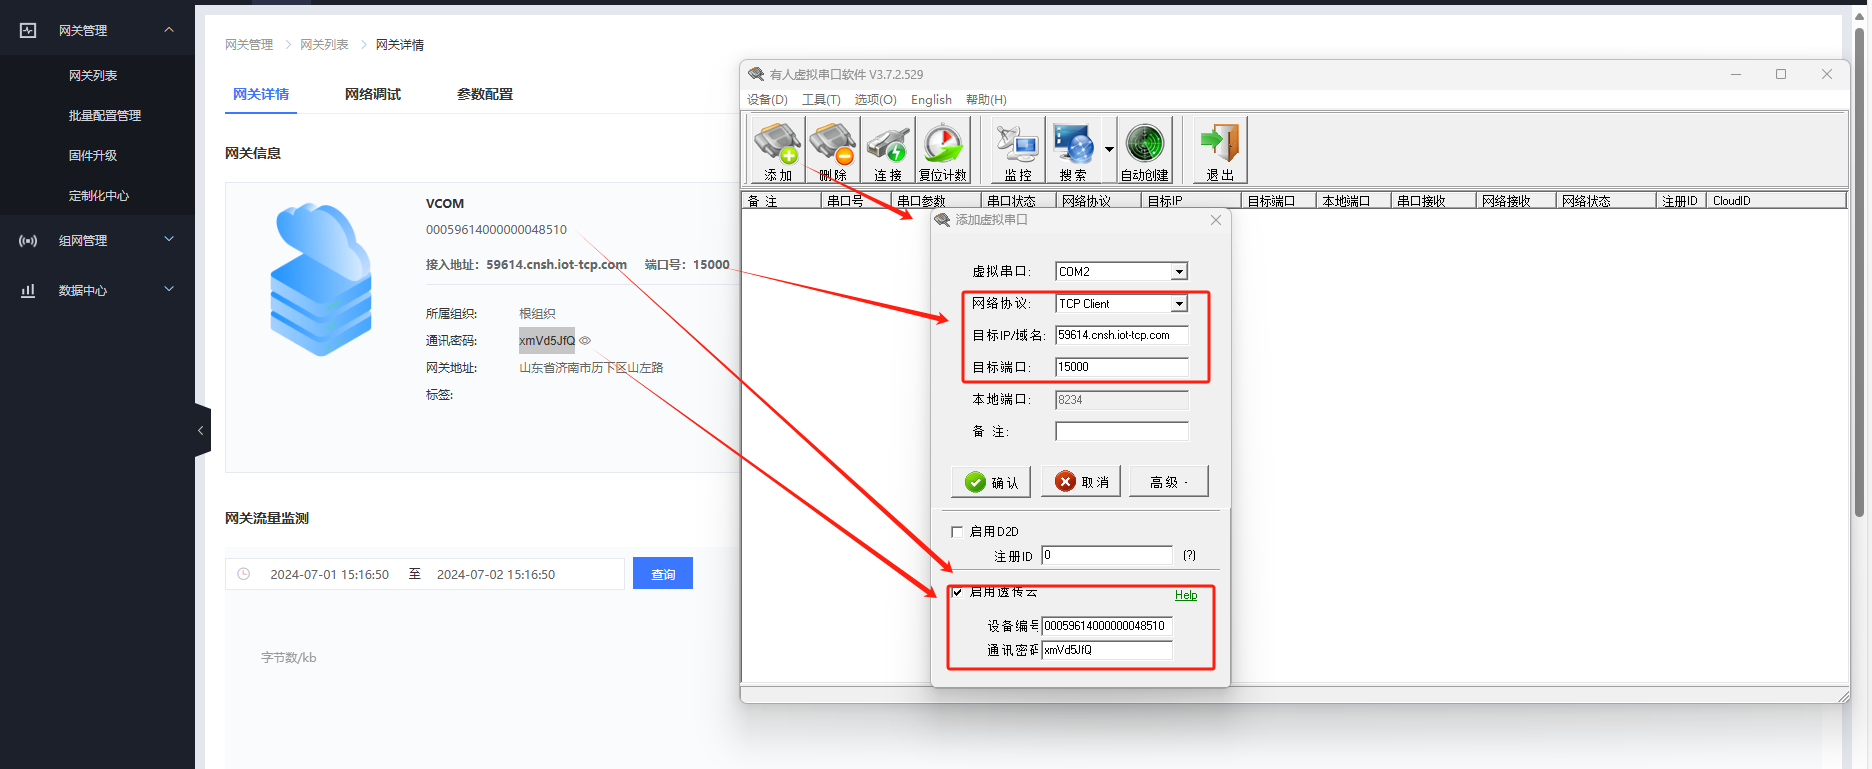Click the 退出 exit toolbar icon

click(1220, 150)
